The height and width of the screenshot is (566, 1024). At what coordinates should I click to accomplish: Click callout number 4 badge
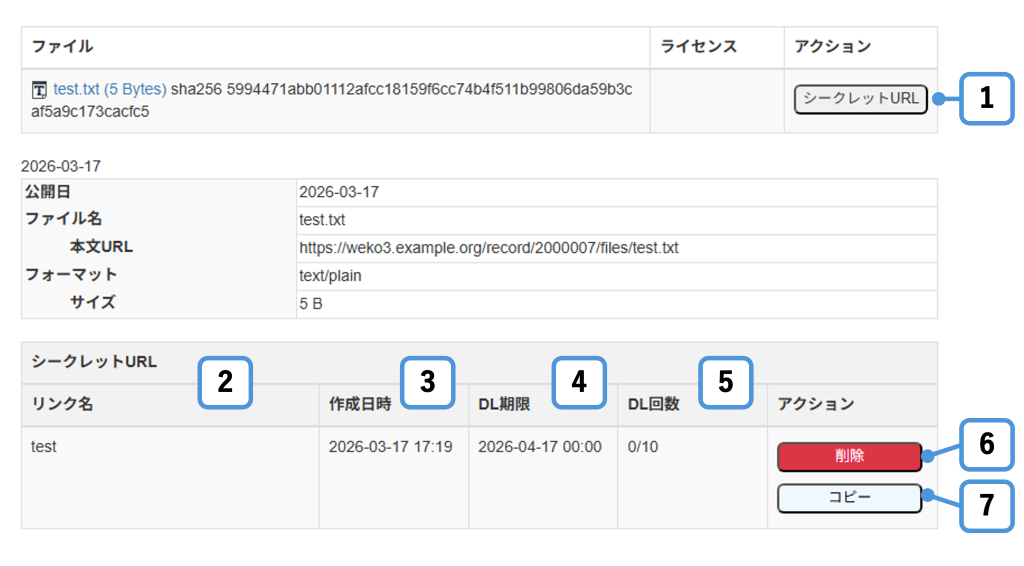pyautogui.click(x=579, y=382)
